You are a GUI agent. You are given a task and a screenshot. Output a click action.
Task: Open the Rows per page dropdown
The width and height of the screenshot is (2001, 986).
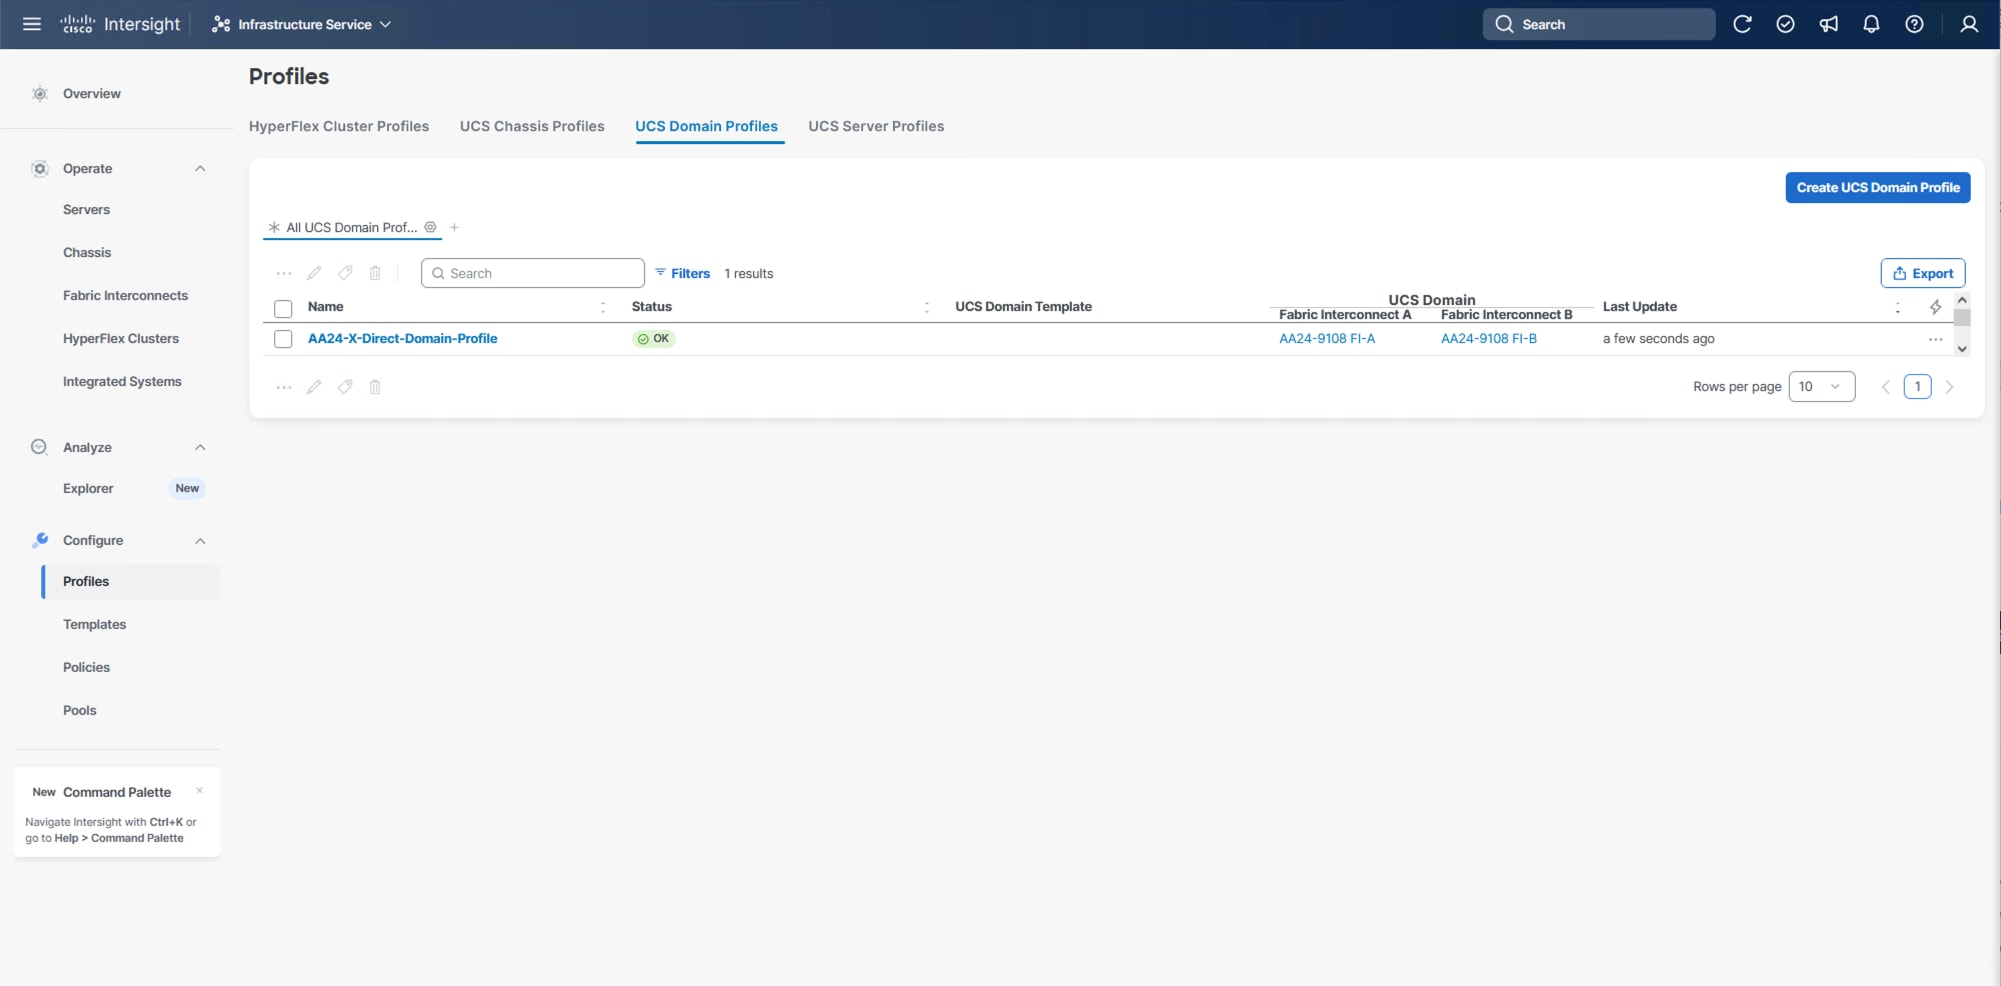pyautogui.click(x=1821, y=387)
